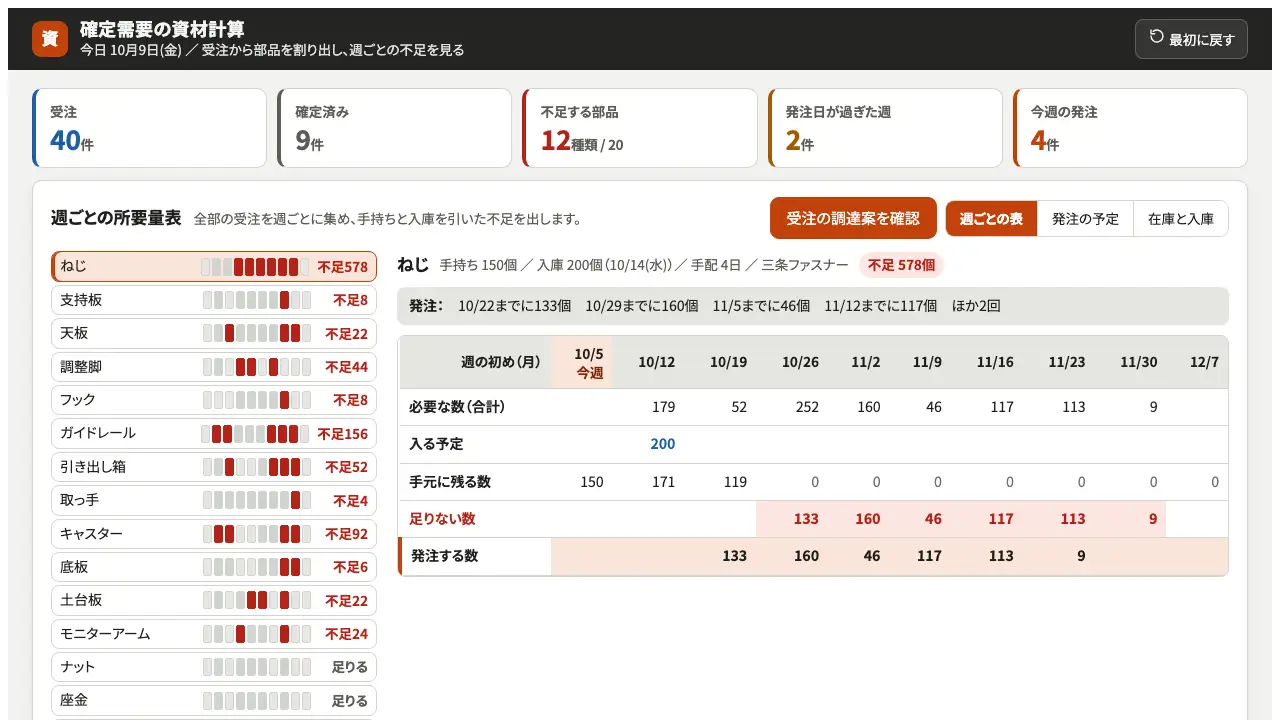Switch to the 発注の予定 tab
1280x720 pixels.
(x=1085, y=218)
